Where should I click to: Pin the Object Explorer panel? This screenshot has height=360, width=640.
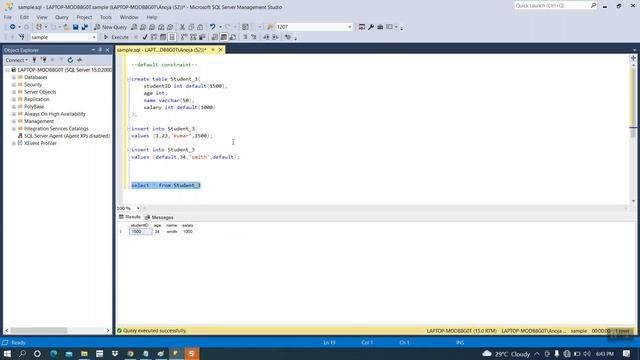click(100, 50)
